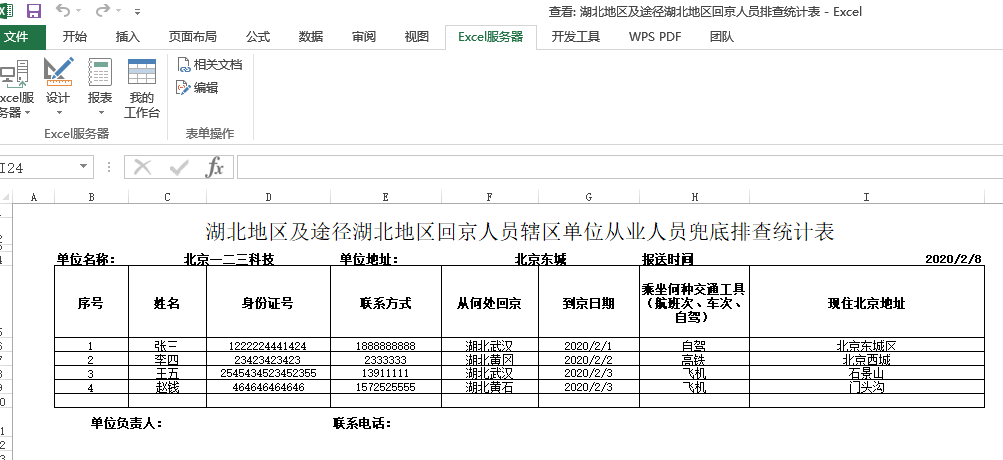Switch to the 公式 ribbon tab

coord(258,36)
